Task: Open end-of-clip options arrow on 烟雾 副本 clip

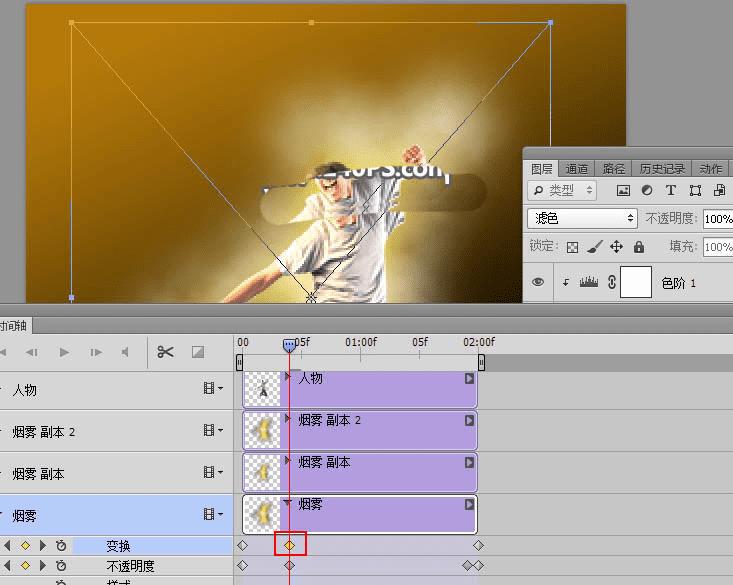Action: pyautogui.click(x=469, y=462)
